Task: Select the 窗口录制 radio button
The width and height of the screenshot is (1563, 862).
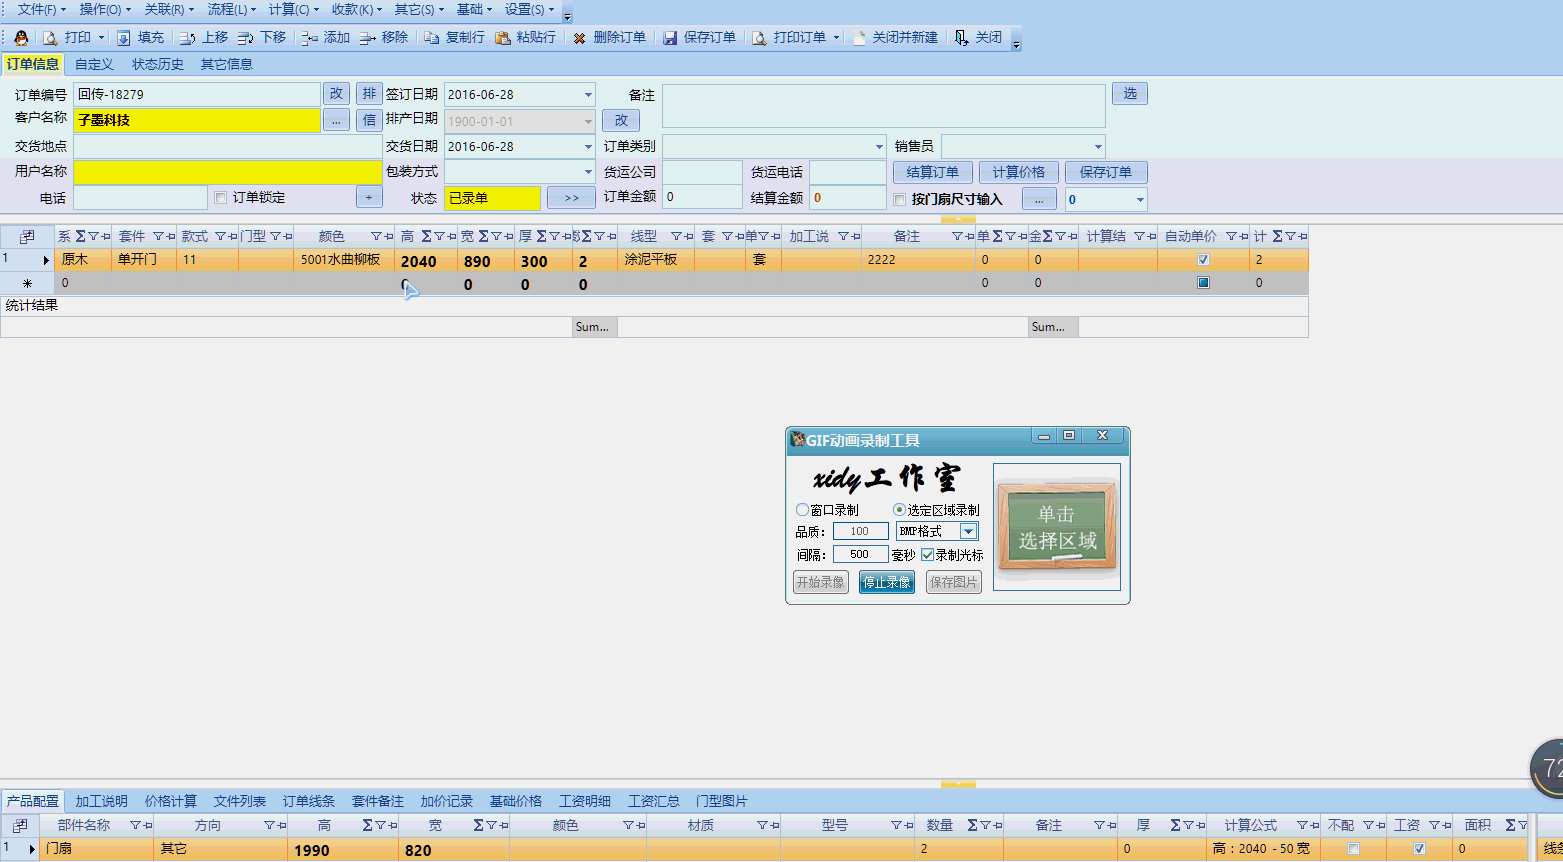Action: (802, 510)
